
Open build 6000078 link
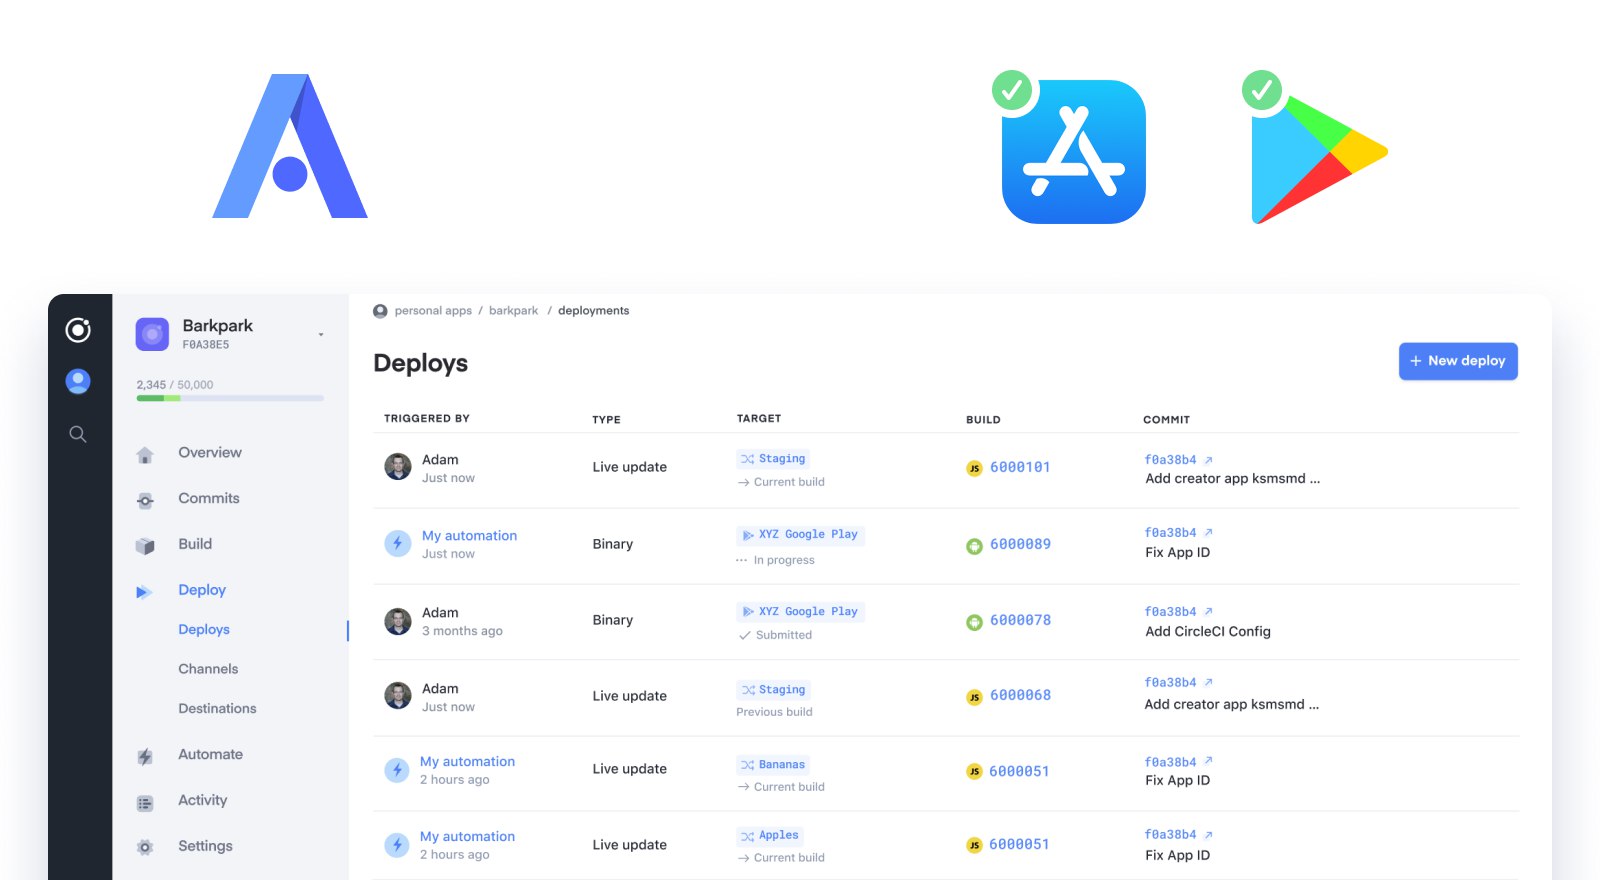pos(1020,621)
